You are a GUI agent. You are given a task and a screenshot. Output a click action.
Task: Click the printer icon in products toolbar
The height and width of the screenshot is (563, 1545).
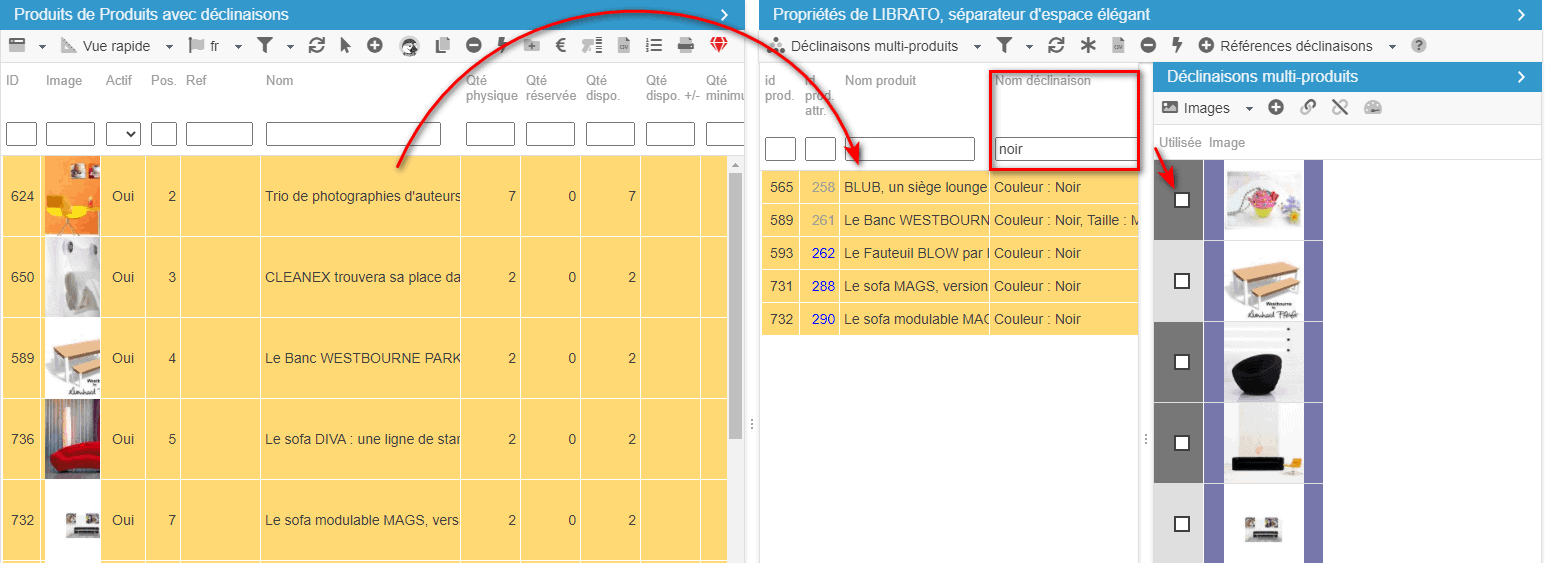coord(686,45)
